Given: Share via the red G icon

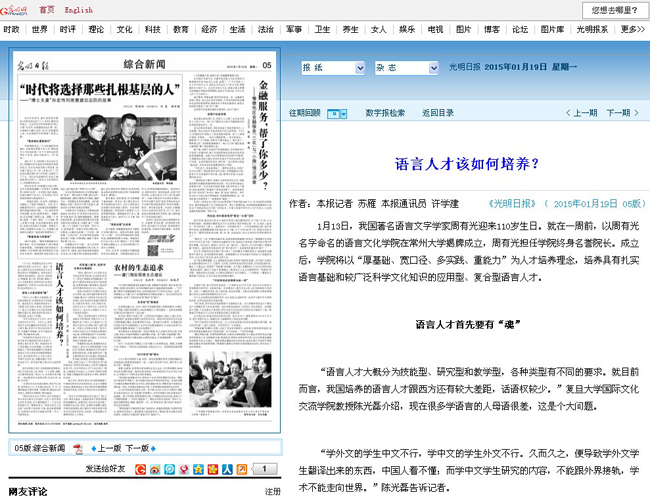Looking at the screenshot, I should coord(141,469).
